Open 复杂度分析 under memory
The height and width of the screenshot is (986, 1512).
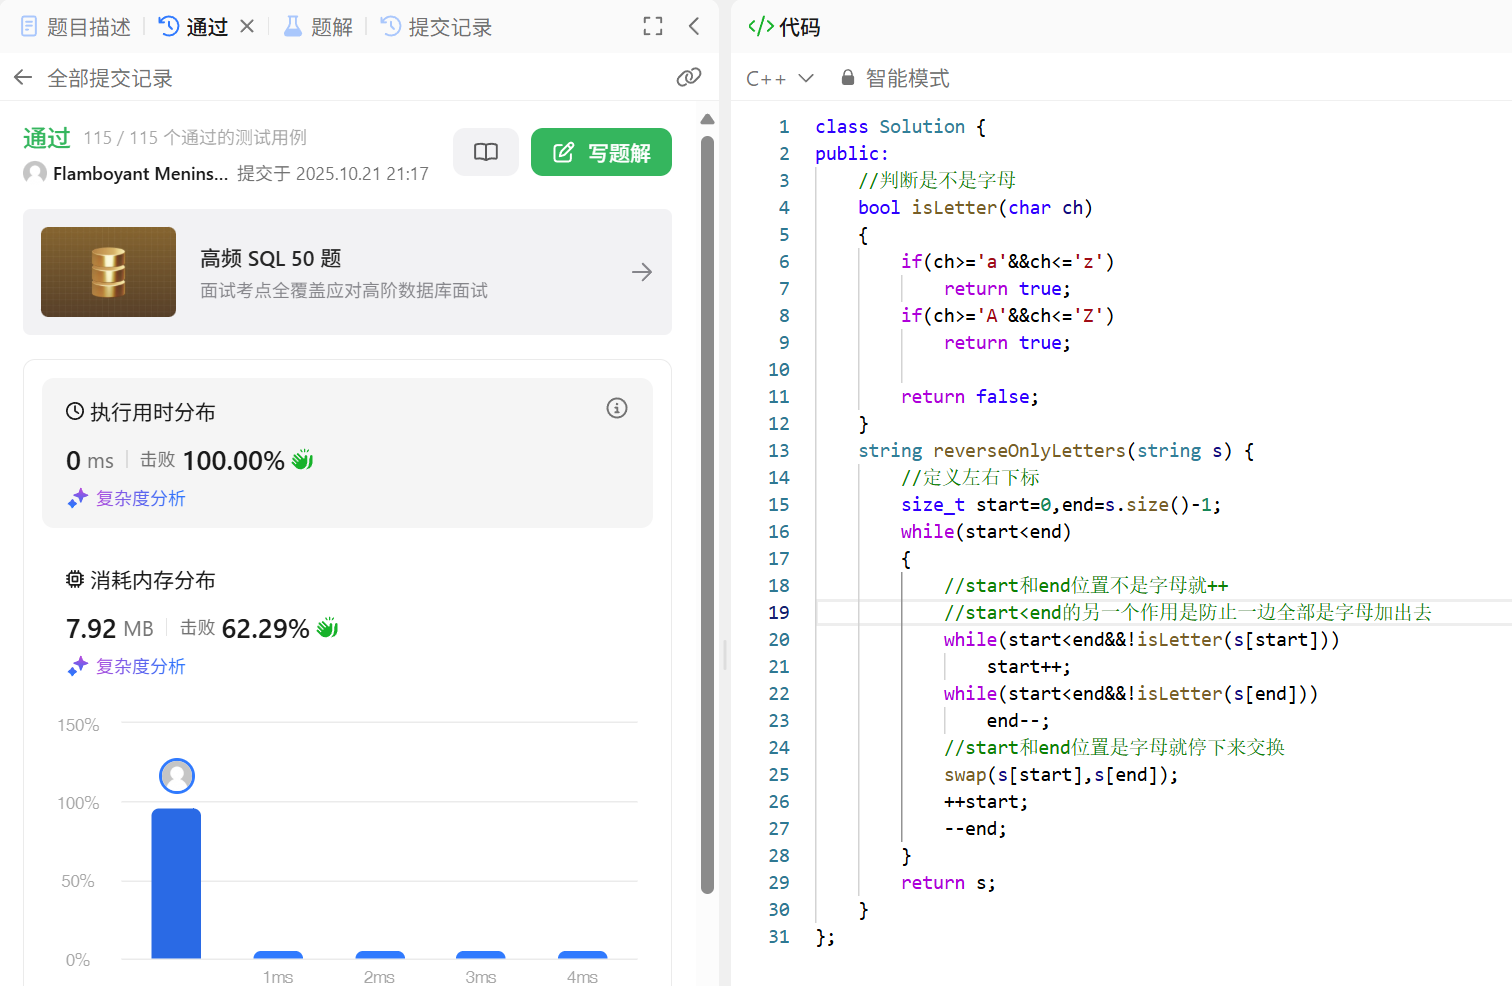127,666
